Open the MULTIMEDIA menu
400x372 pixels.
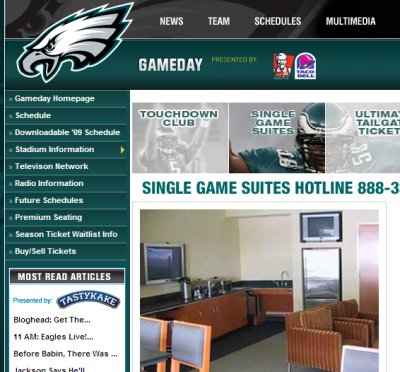[x=351, y=21]
